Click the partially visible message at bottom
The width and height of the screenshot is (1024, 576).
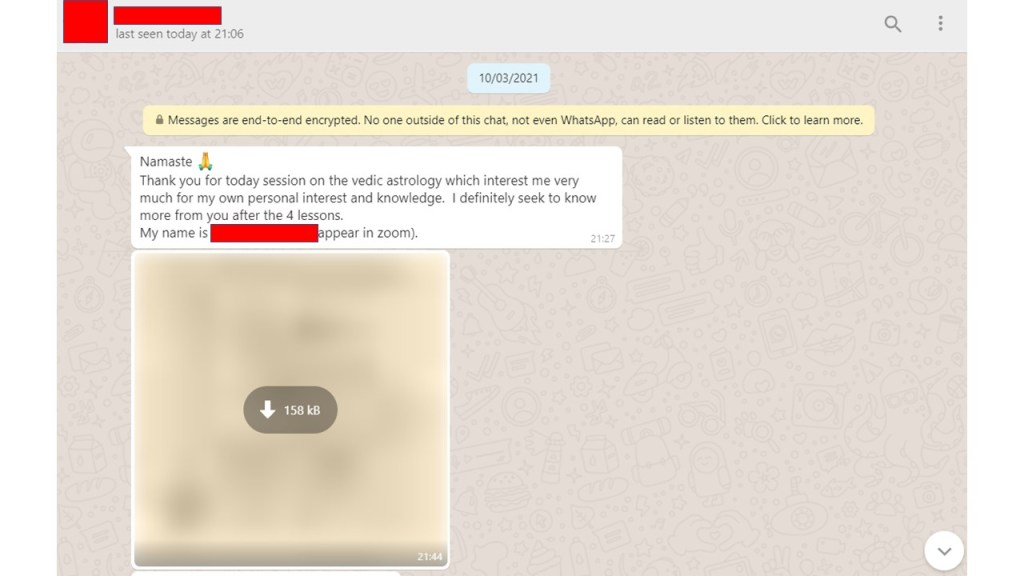click(x=265, y=573)
